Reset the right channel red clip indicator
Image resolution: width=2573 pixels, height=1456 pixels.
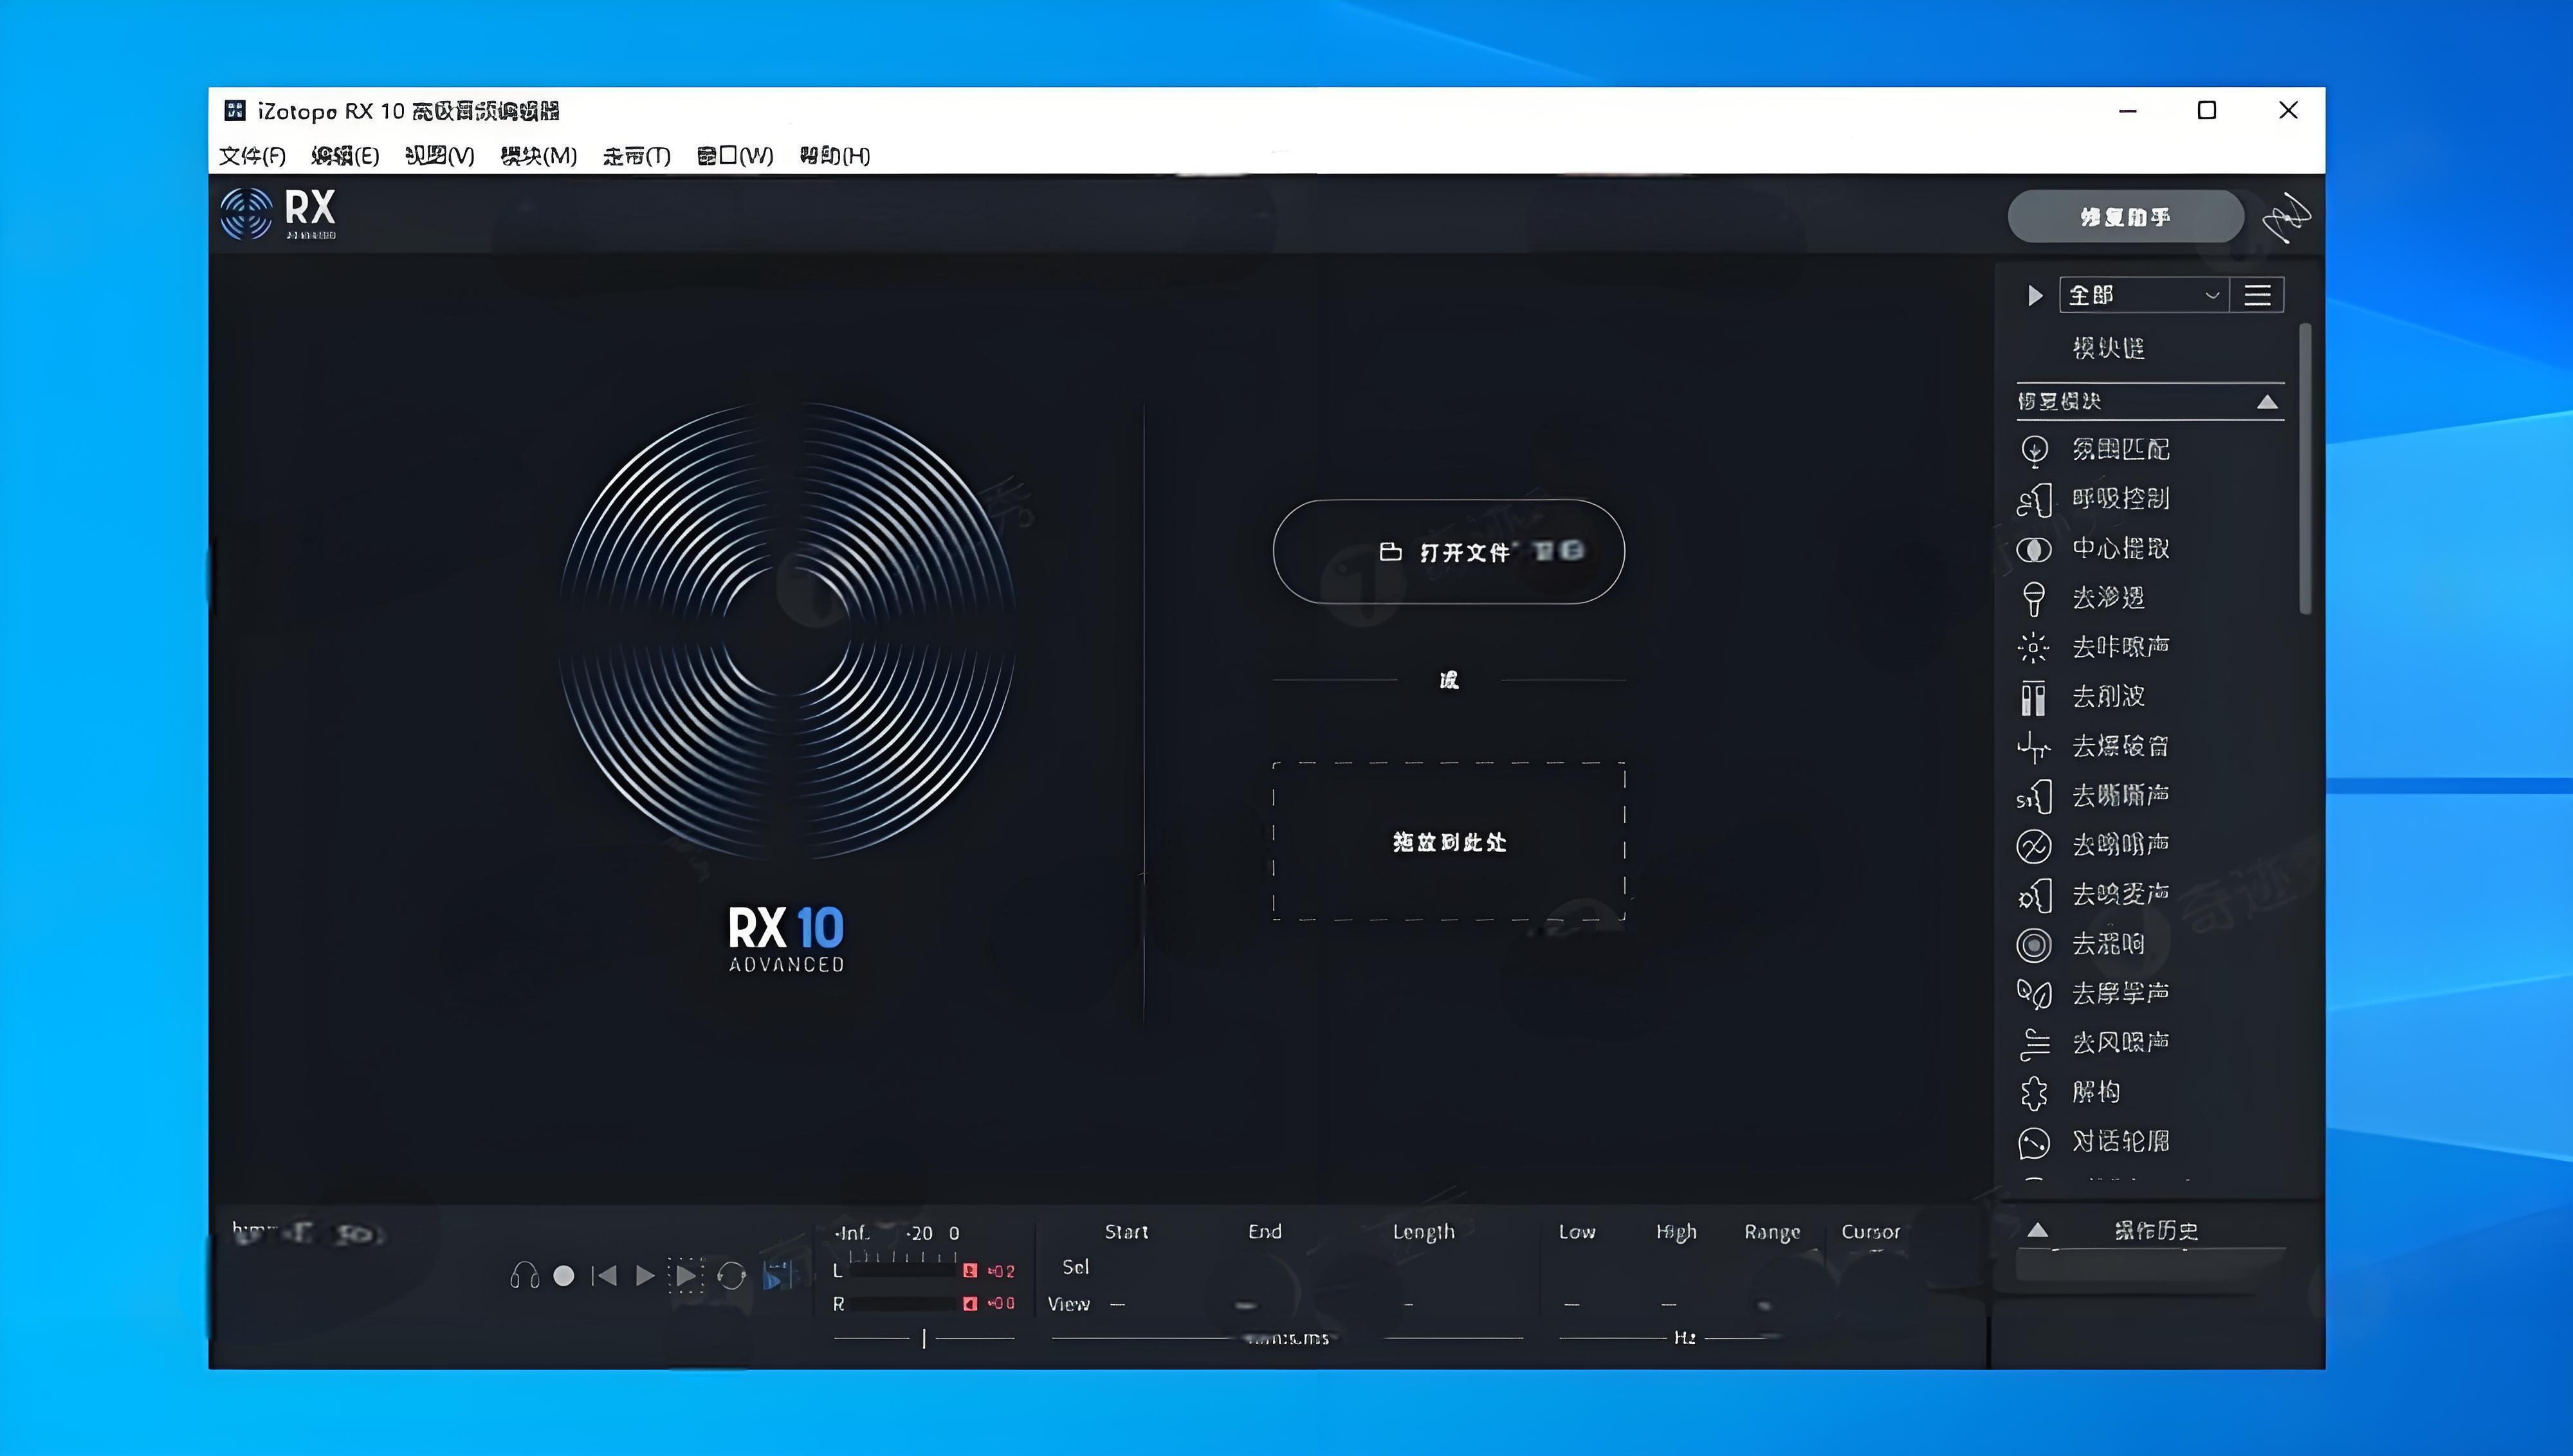(x=969, y=1304)
